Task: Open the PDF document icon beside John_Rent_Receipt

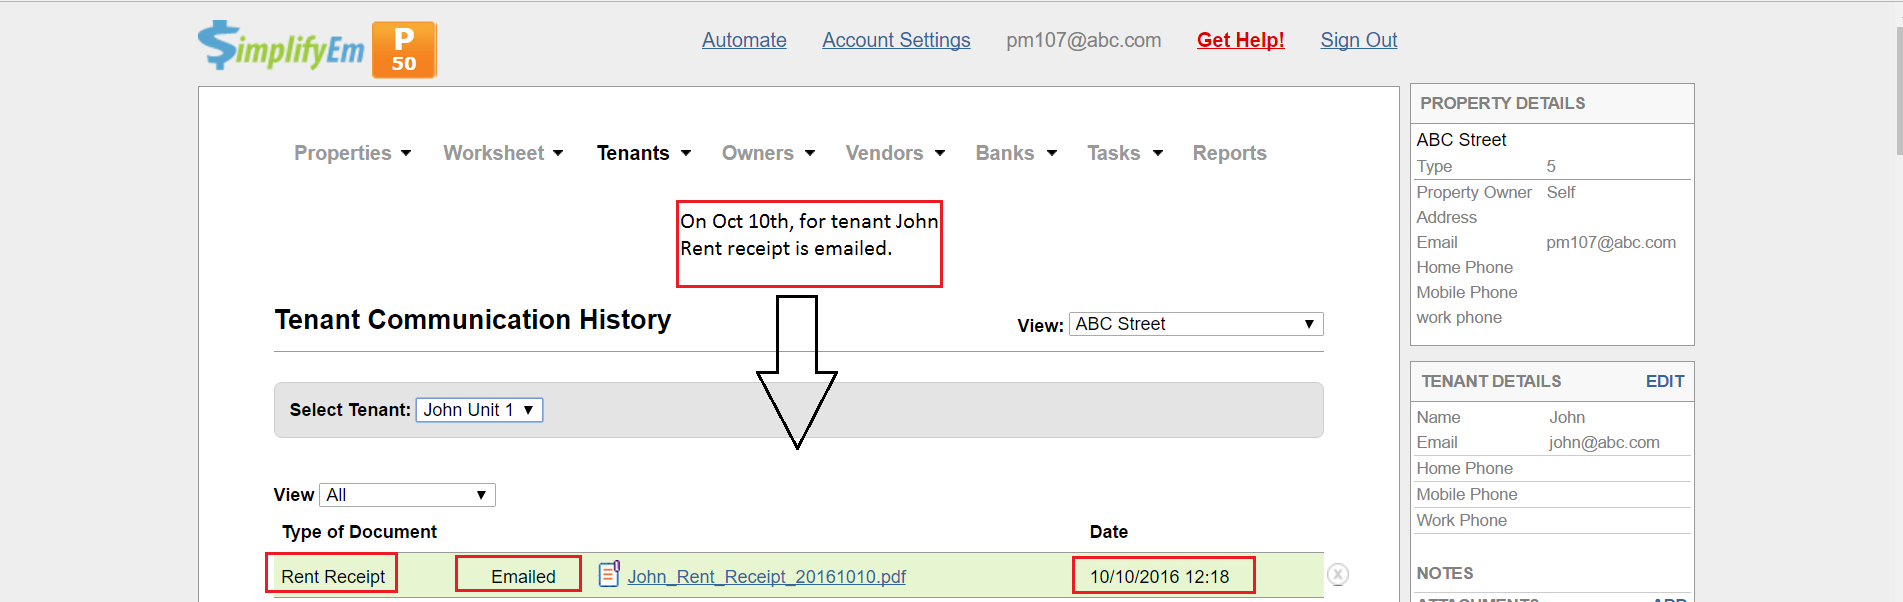Action: (x=609, y=574)
